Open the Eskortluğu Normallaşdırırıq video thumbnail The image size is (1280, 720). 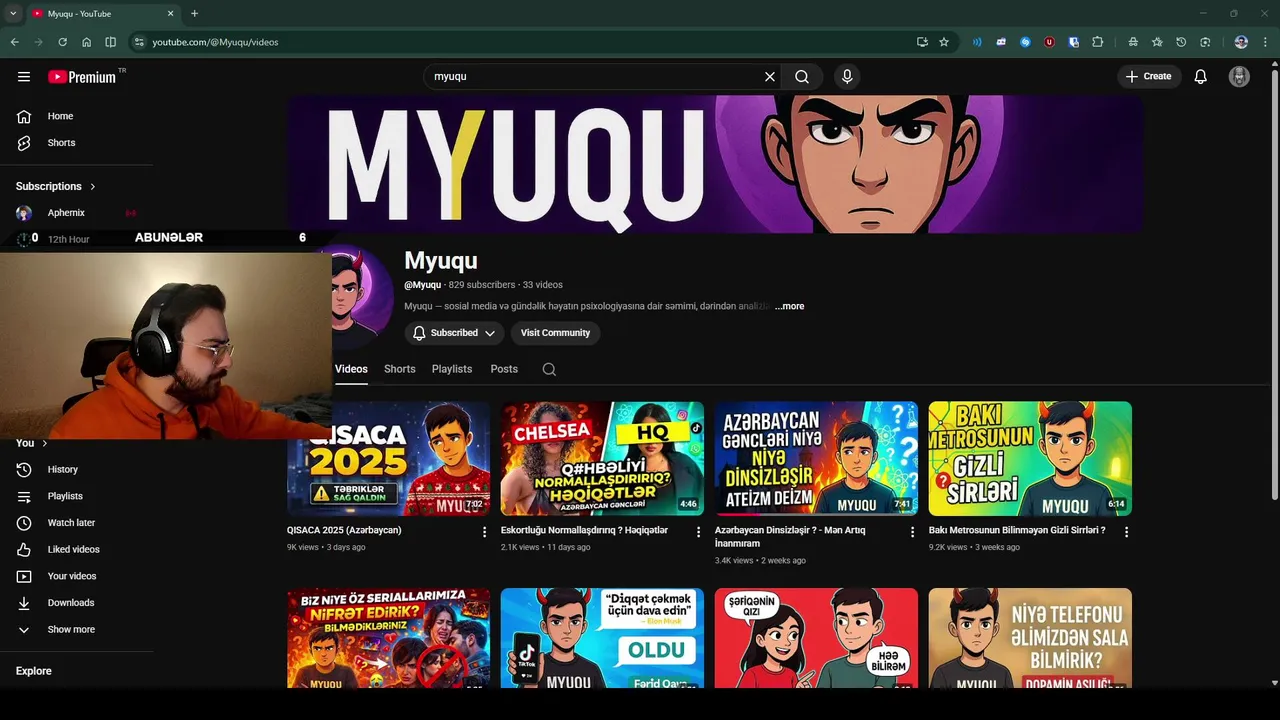point(602,459)
